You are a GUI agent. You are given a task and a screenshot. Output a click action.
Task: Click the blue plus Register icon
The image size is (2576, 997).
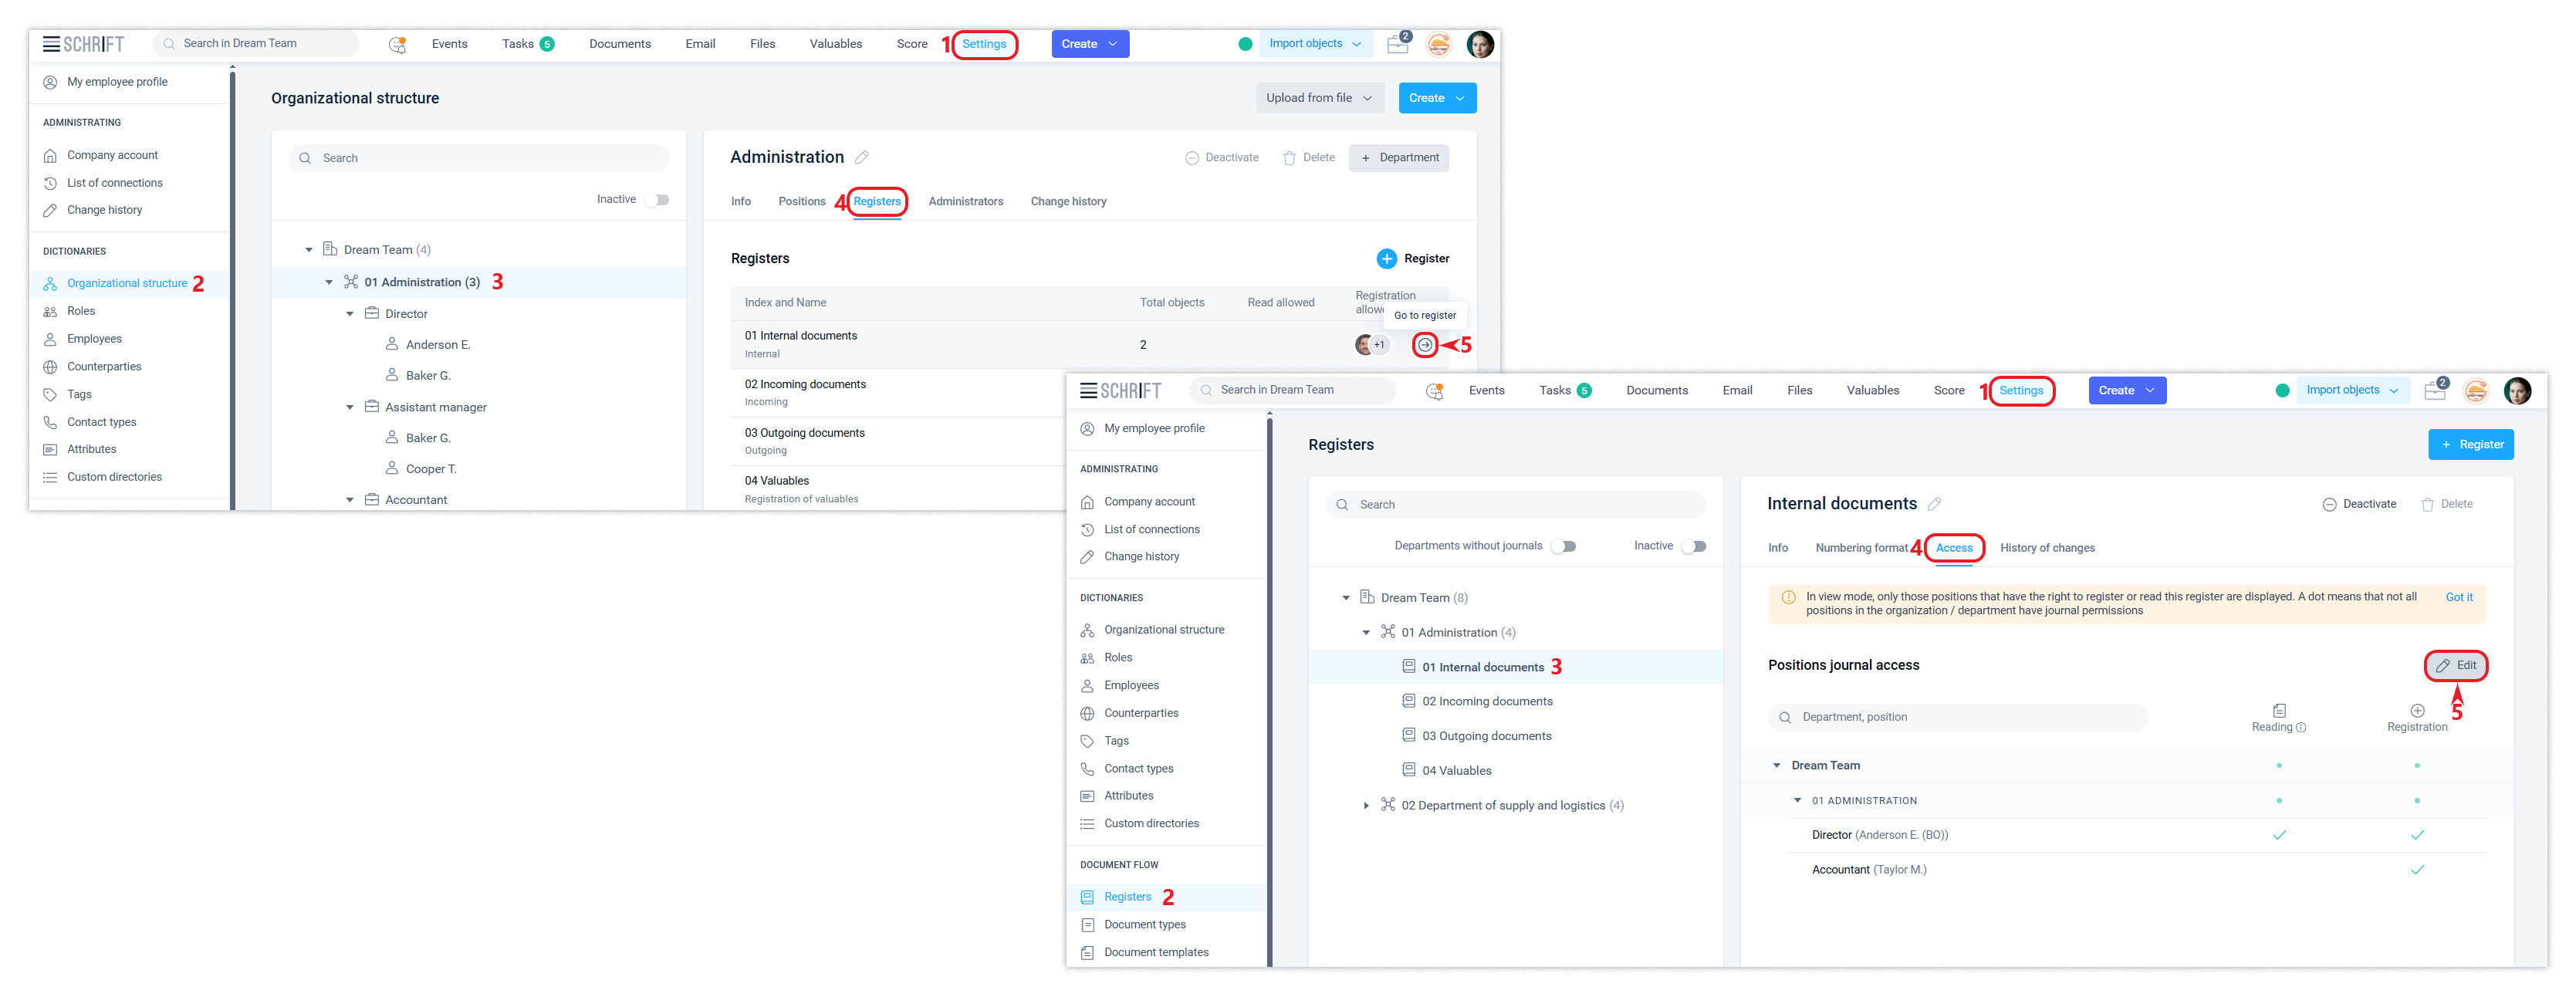tap(1387, 259)
